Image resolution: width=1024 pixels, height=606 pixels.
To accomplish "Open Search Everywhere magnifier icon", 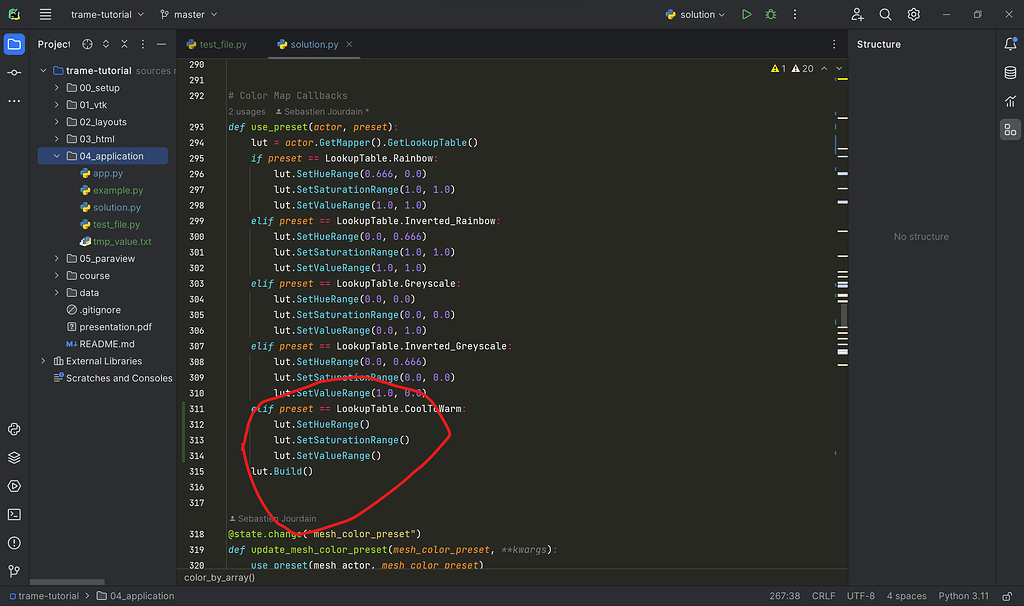I will 885,15.
